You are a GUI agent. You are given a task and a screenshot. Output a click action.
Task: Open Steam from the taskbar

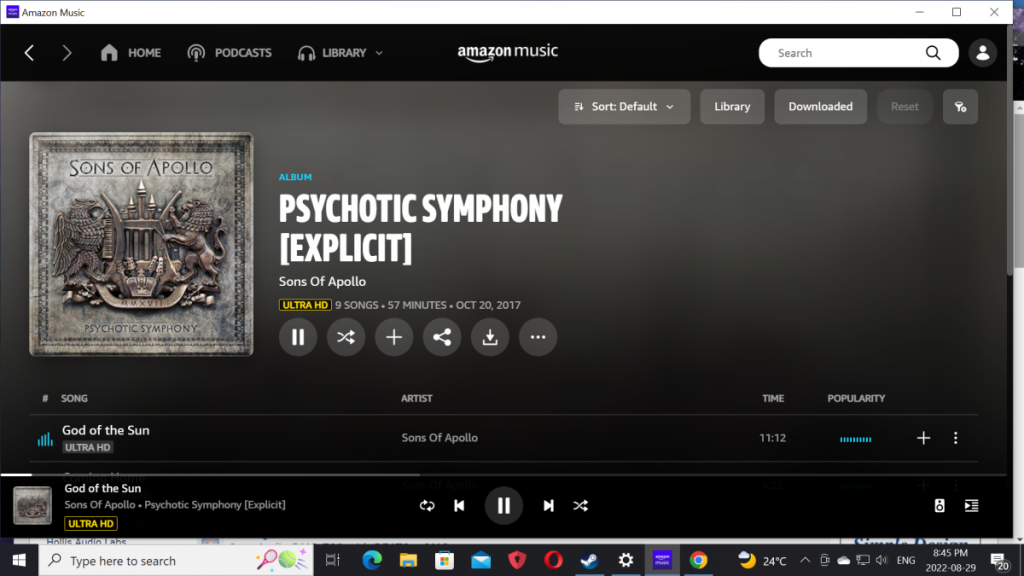[590, 560]
